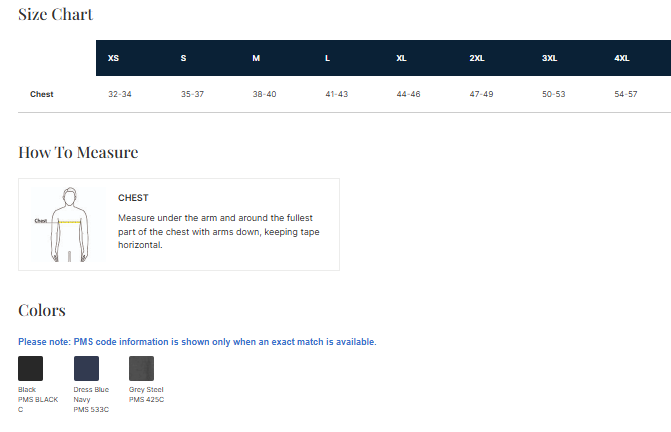Click the Chest row label

click(x=42, y=94)
